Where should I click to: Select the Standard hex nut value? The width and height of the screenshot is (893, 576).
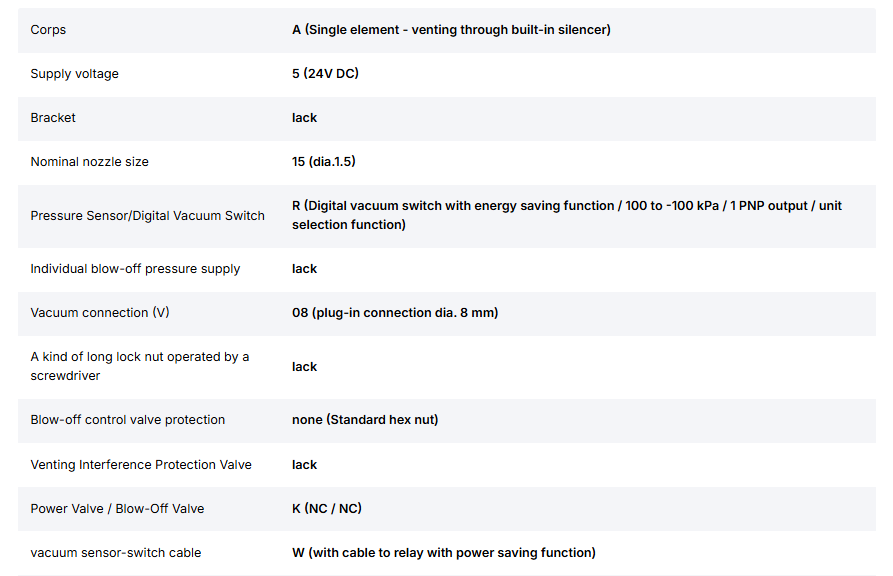point(365,420)
